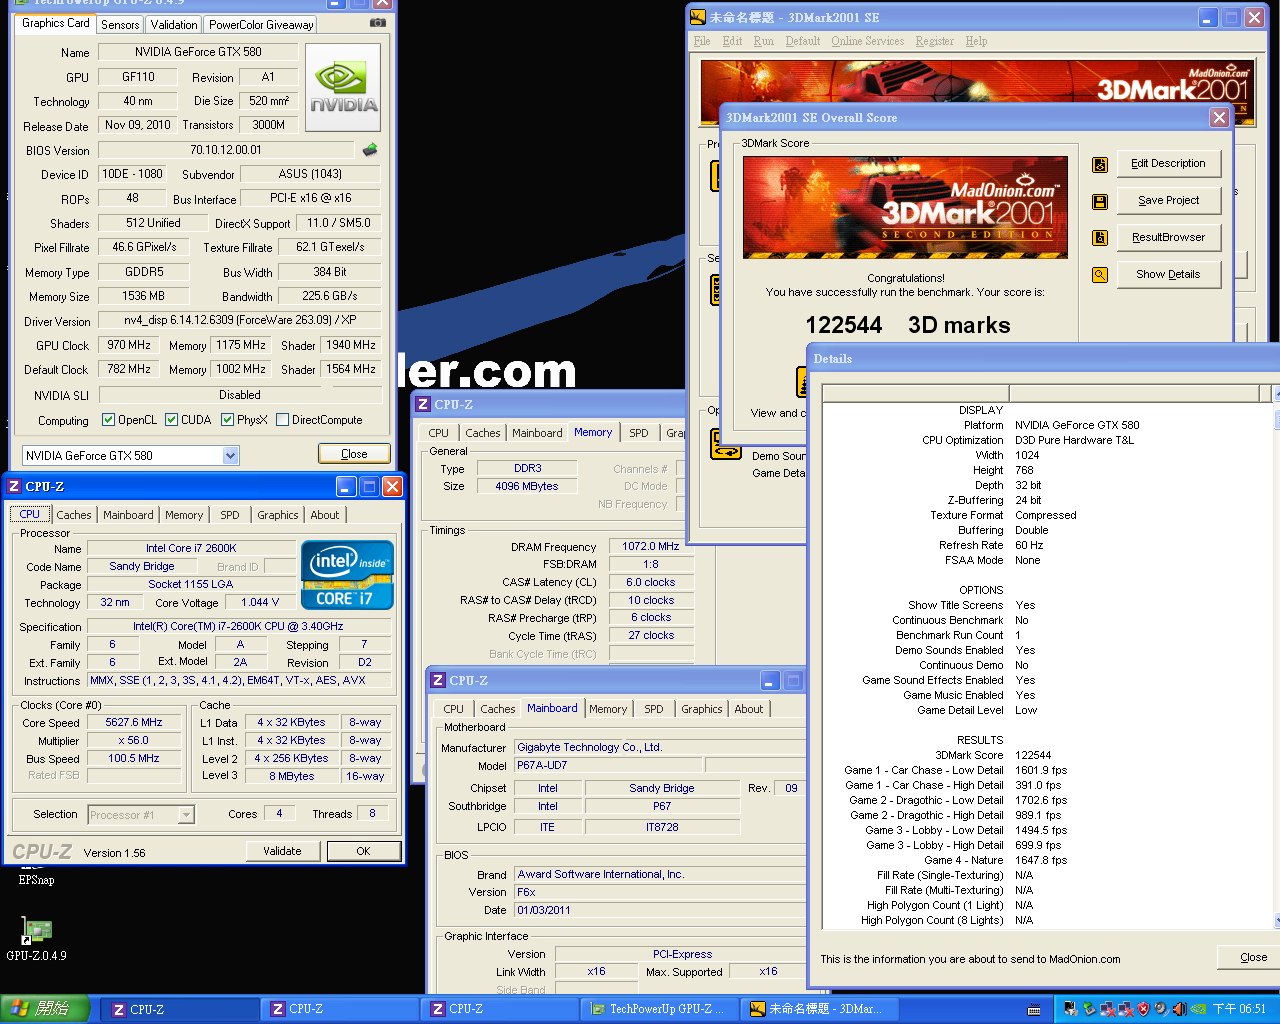
Task: Click the magnifier icon beside Show Details
Action: click(1100, 275)
